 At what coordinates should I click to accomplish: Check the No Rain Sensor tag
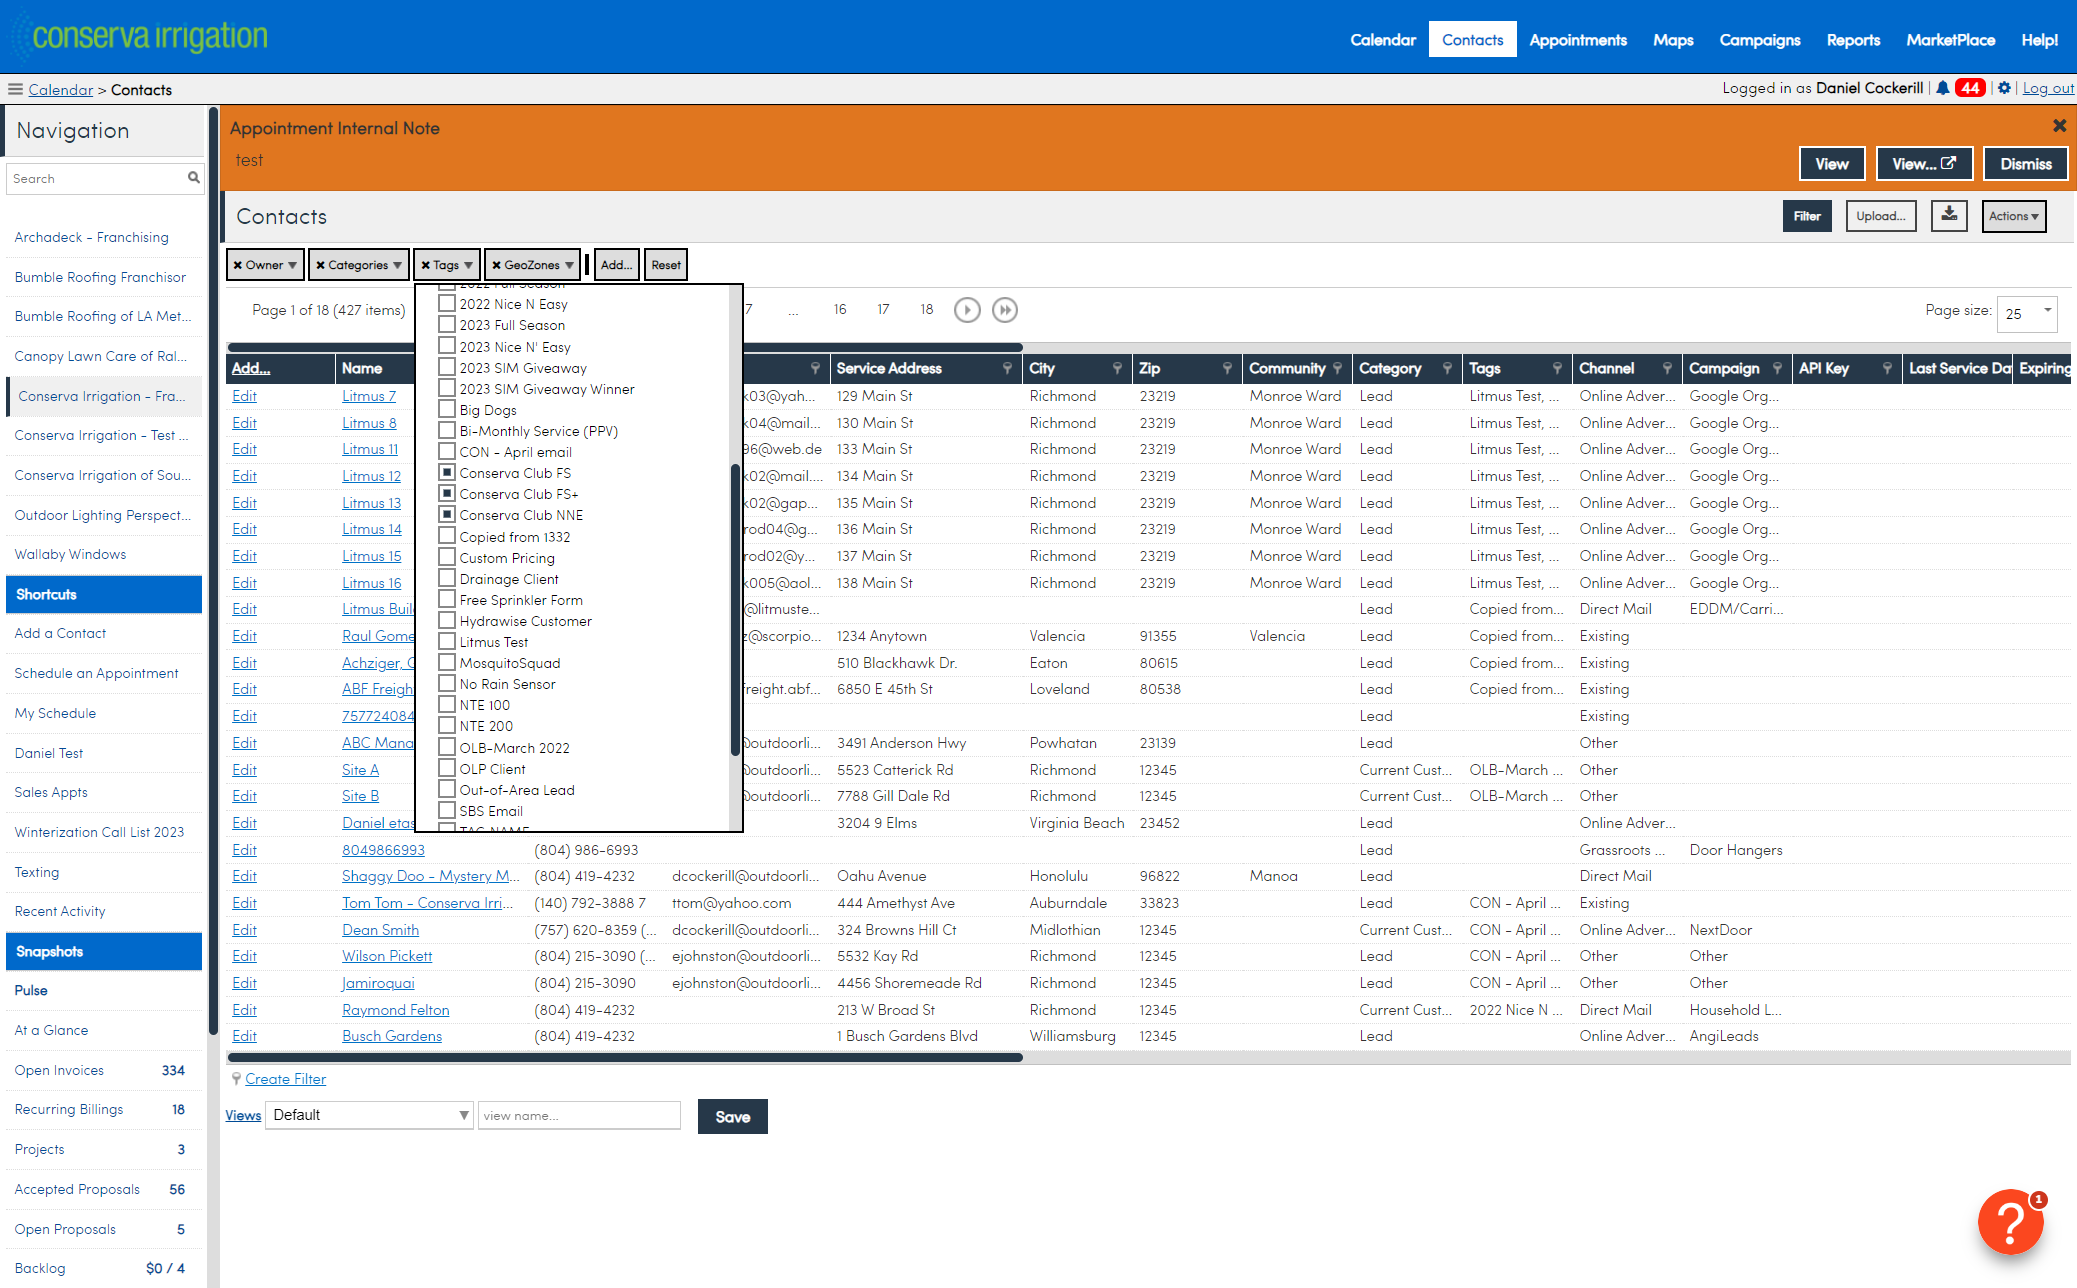point(447,683)
